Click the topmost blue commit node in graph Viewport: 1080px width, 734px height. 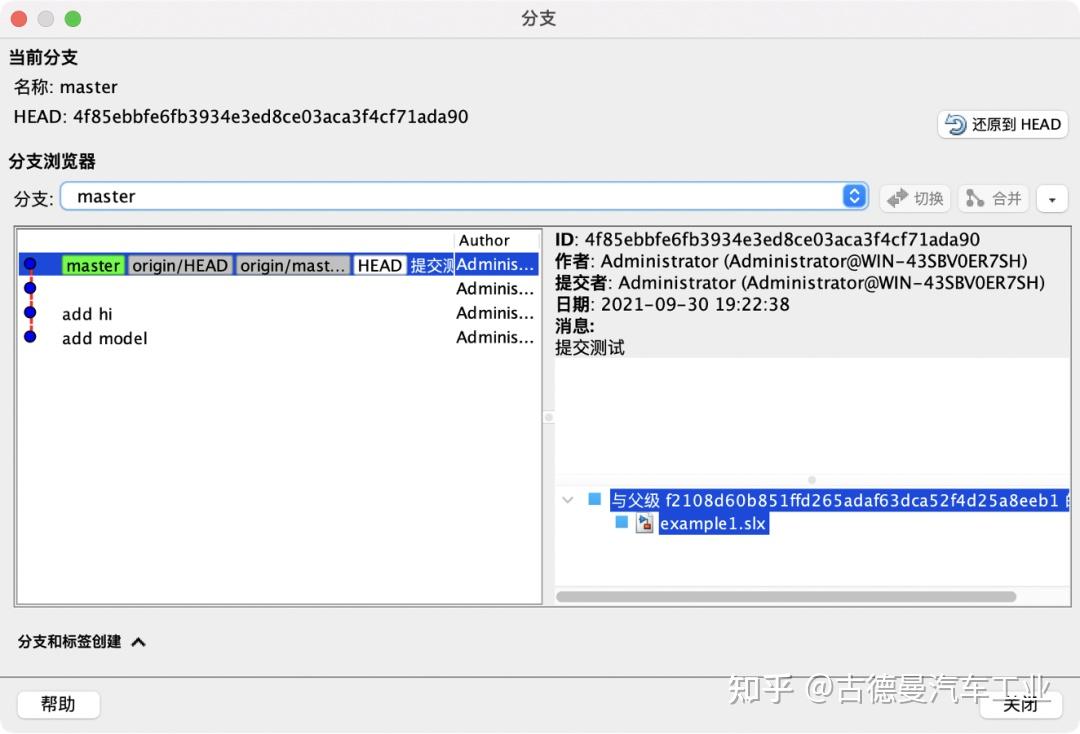coord(31,263)
